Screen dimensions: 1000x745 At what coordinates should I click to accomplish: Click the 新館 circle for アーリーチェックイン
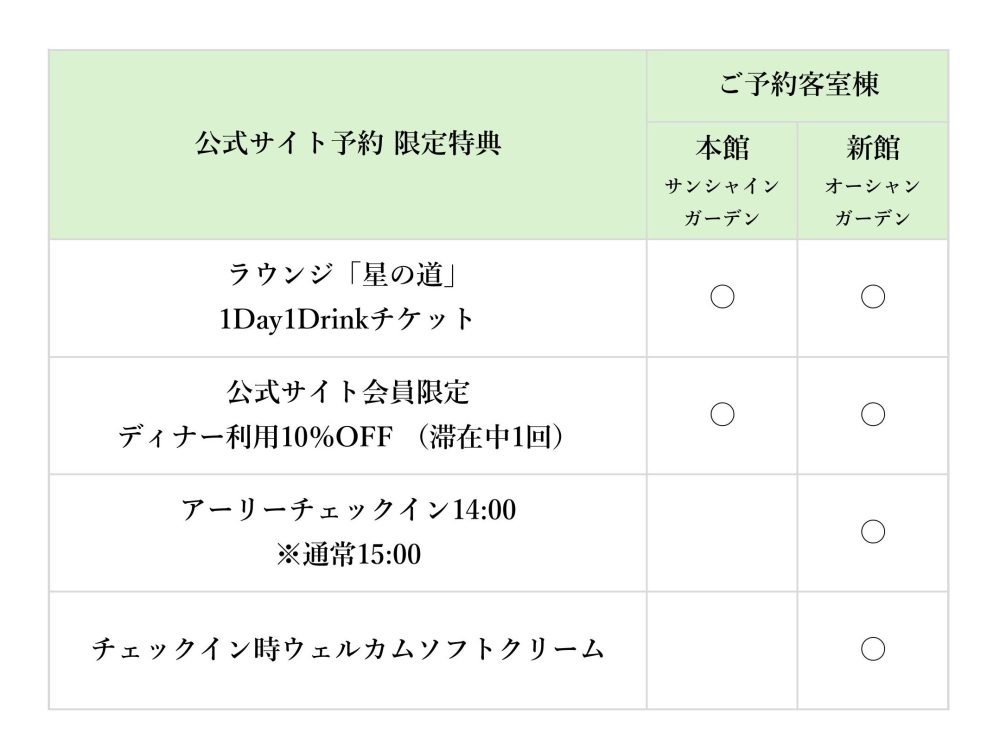point(873,531)
